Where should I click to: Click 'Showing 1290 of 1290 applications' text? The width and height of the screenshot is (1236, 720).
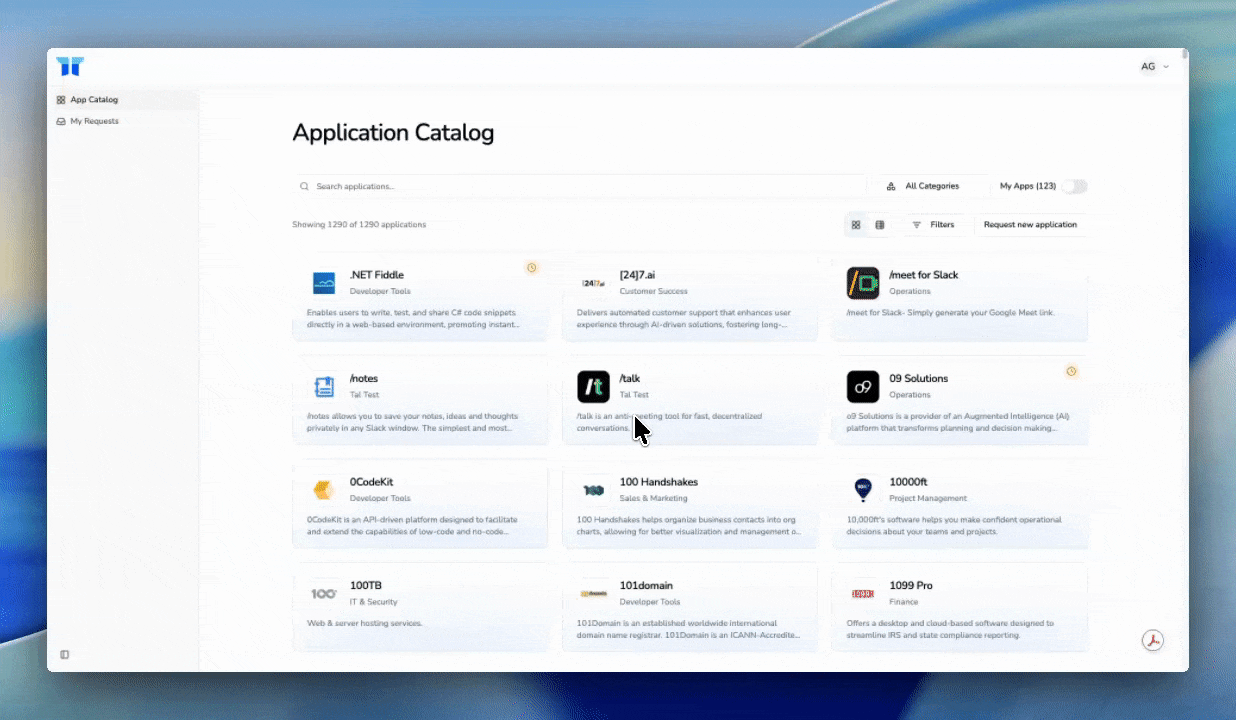tap(359, 225)
